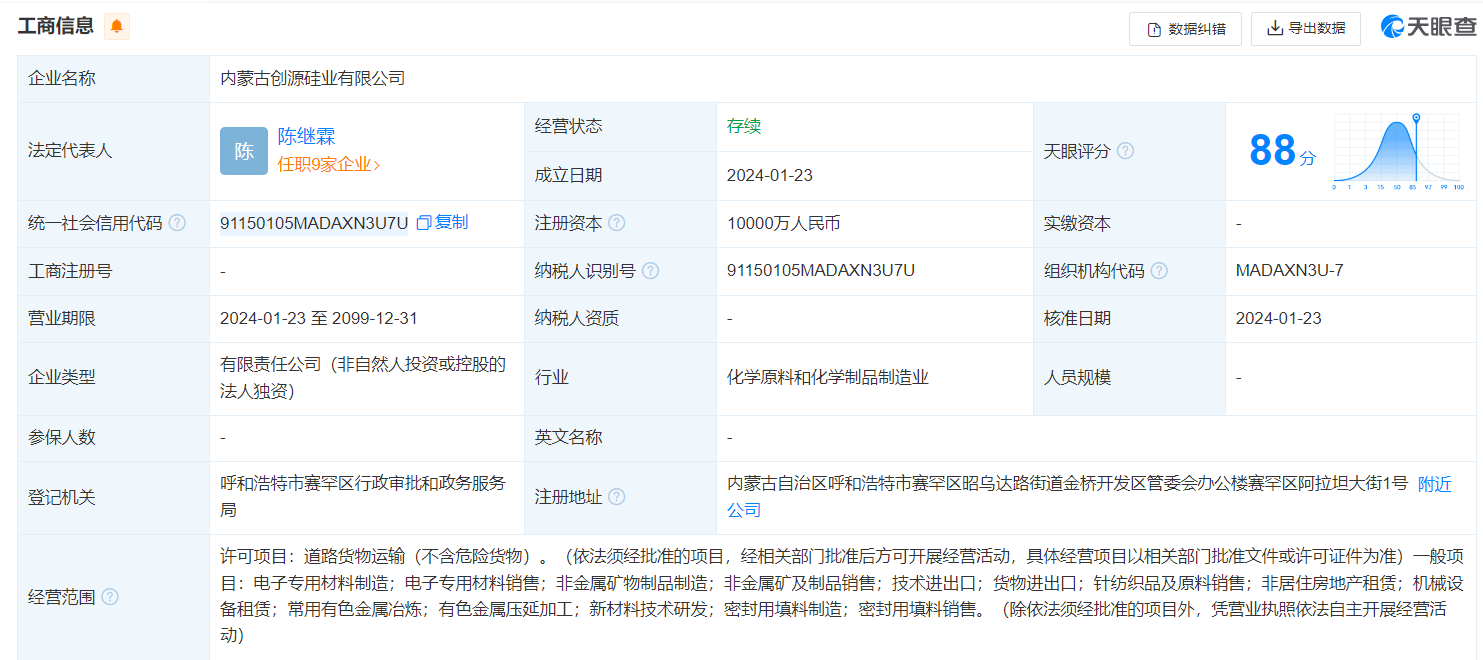The image size is (1483, 660).
Task: Click the help icon next to 组织机构代码
Action: (x=1159, y=271)
